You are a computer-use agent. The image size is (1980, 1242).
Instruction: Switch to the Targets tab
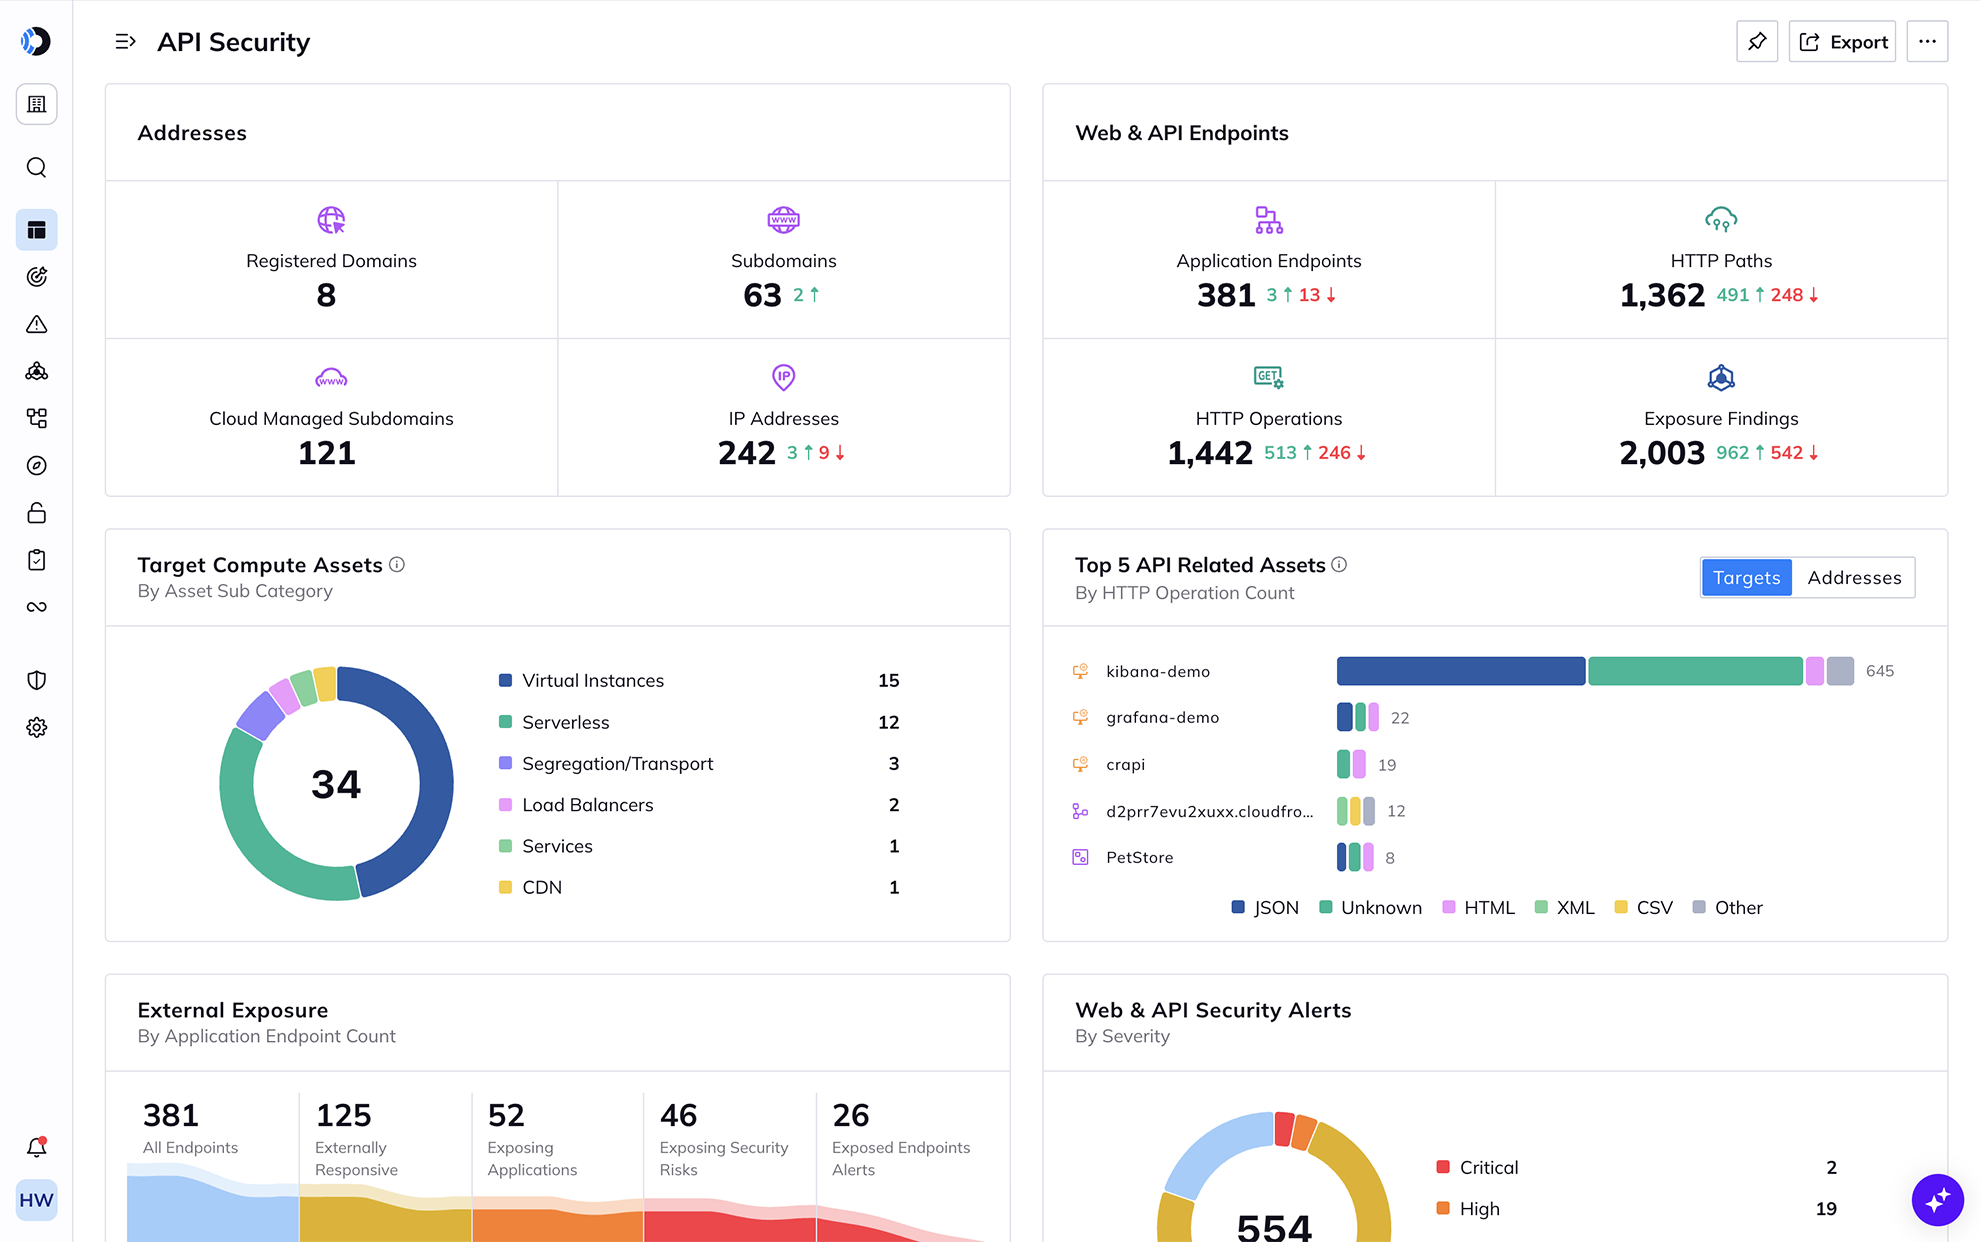pyautogui.click(x=1746, y=578)
